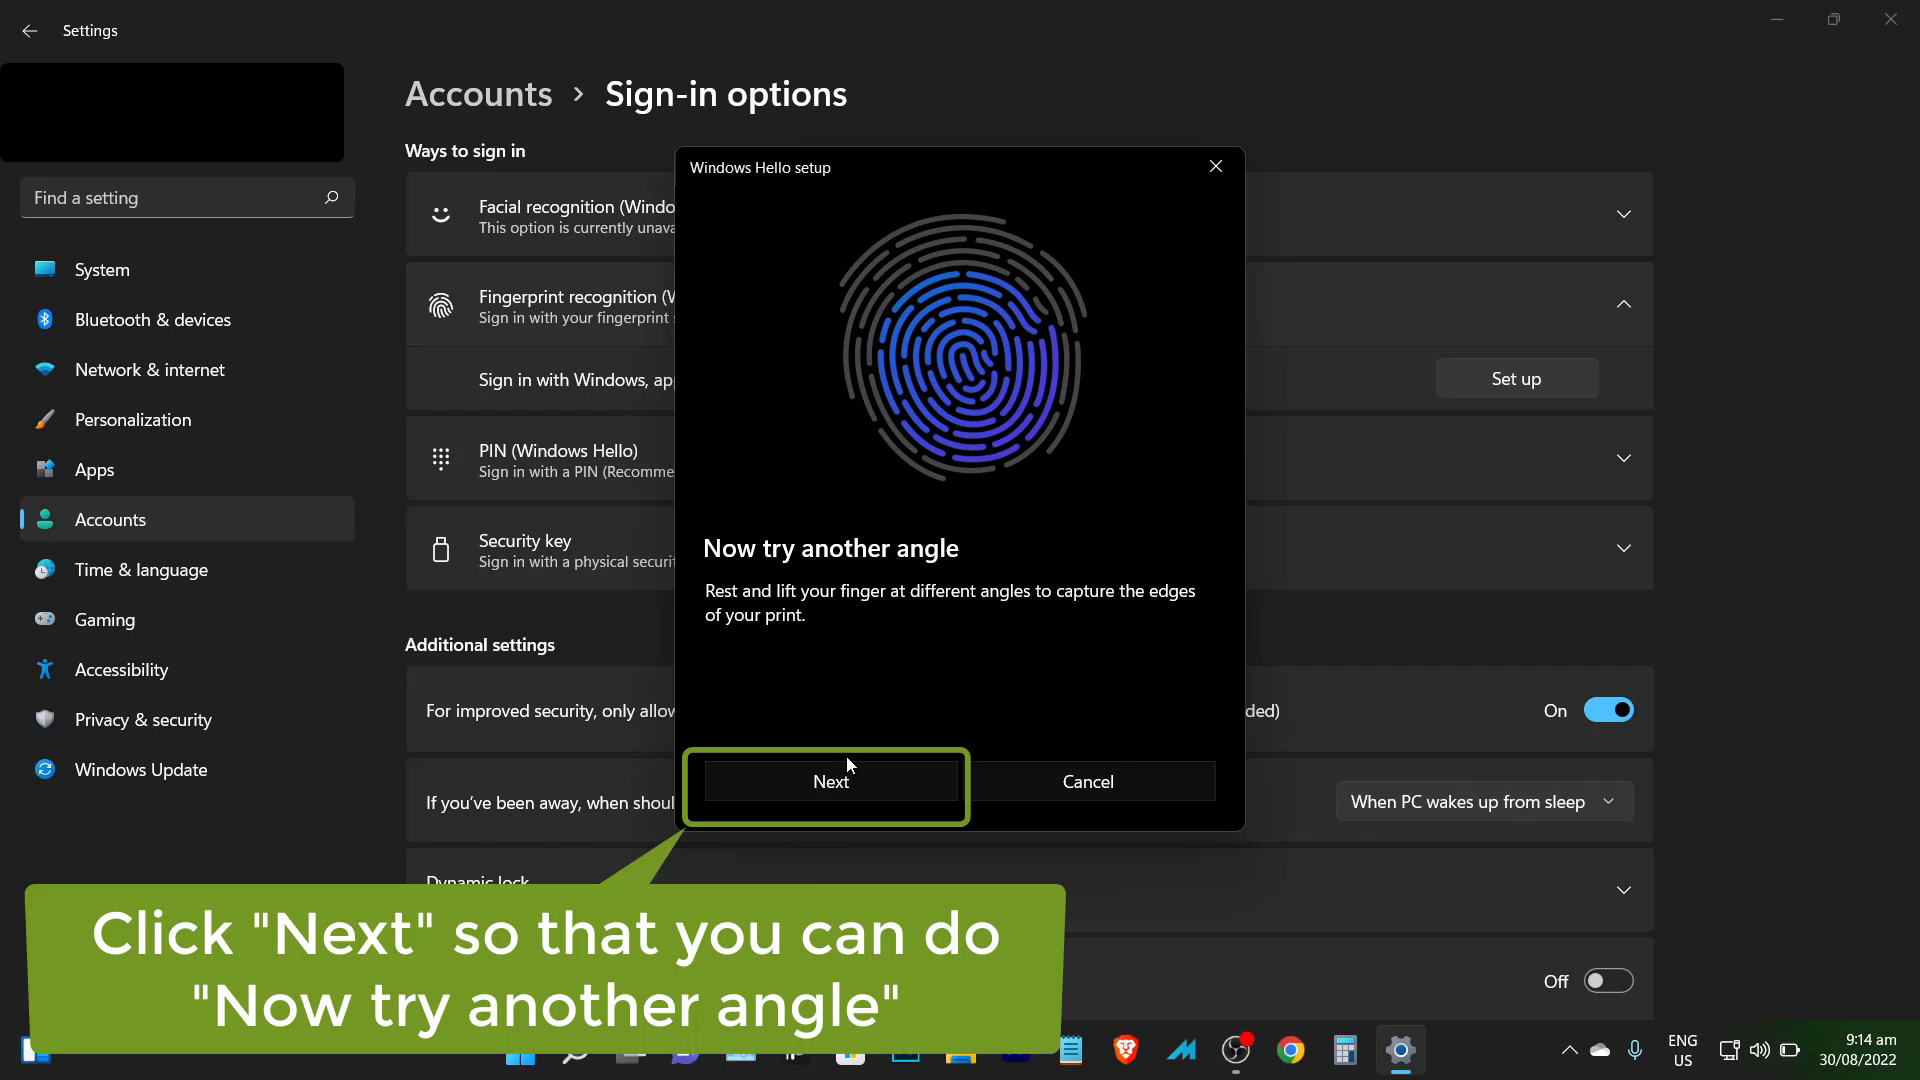The width and height of the screenshot is (1920, 1080).
Task: Click the Network wifi icon in sidebar
Action: (x=45, y=369)
